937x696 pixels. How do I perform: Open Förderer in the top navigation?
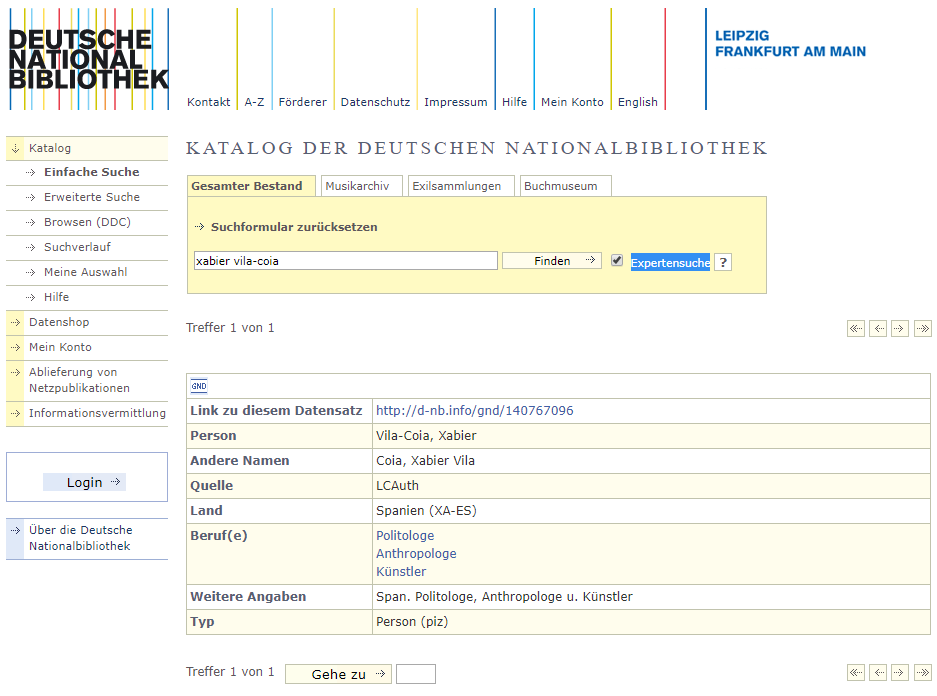[303, 102]
